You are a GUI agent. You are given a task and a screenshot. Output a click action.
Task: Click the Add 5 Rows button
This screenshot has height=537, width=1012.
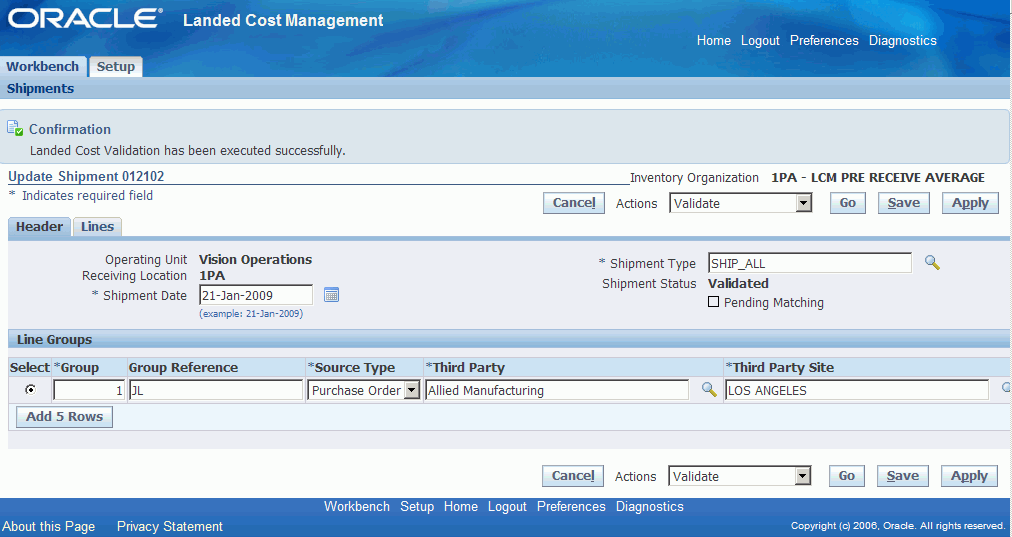(x=64, y=416)
